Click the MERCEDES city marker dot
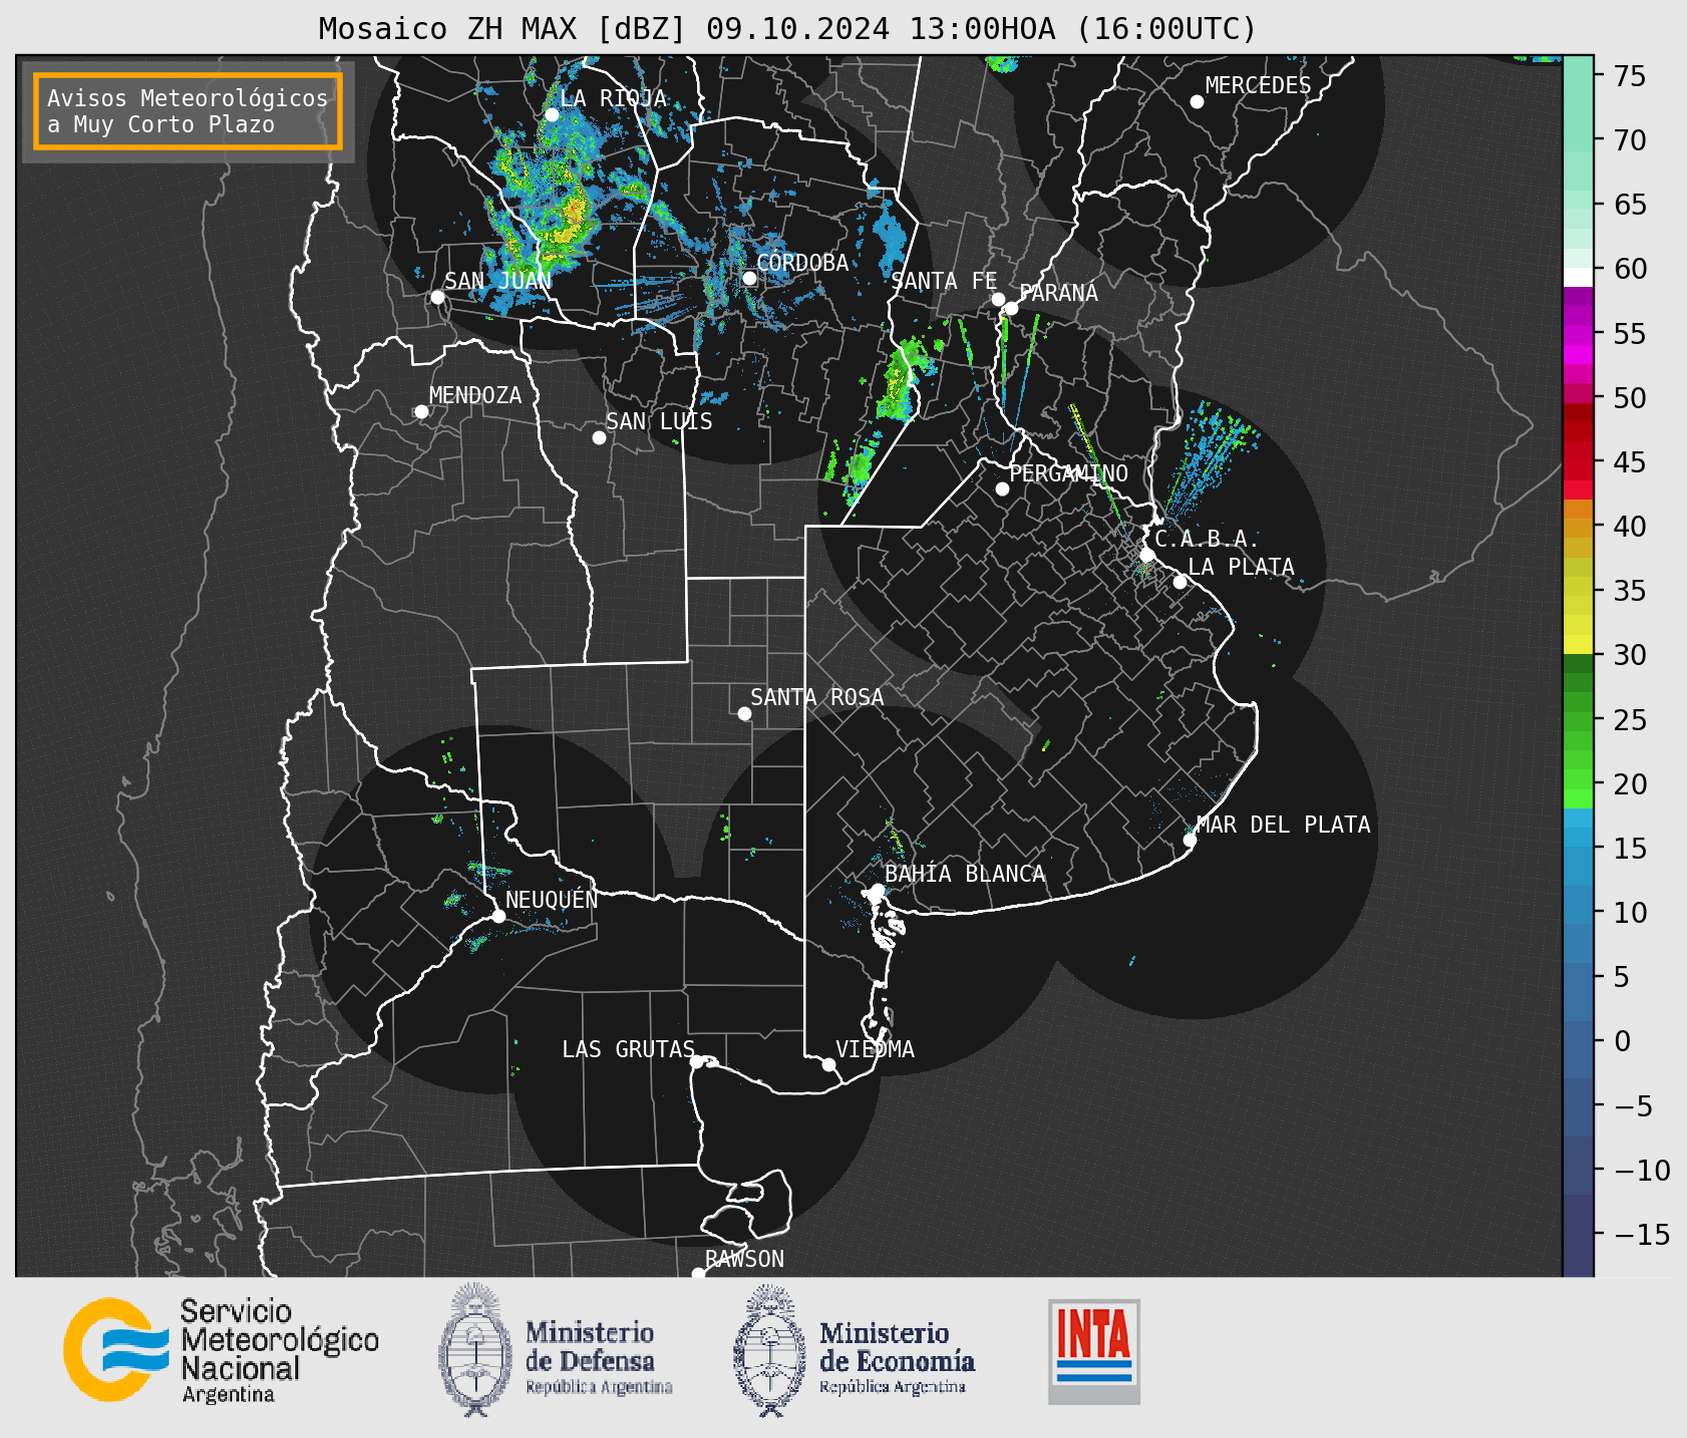 [1197, 102]
